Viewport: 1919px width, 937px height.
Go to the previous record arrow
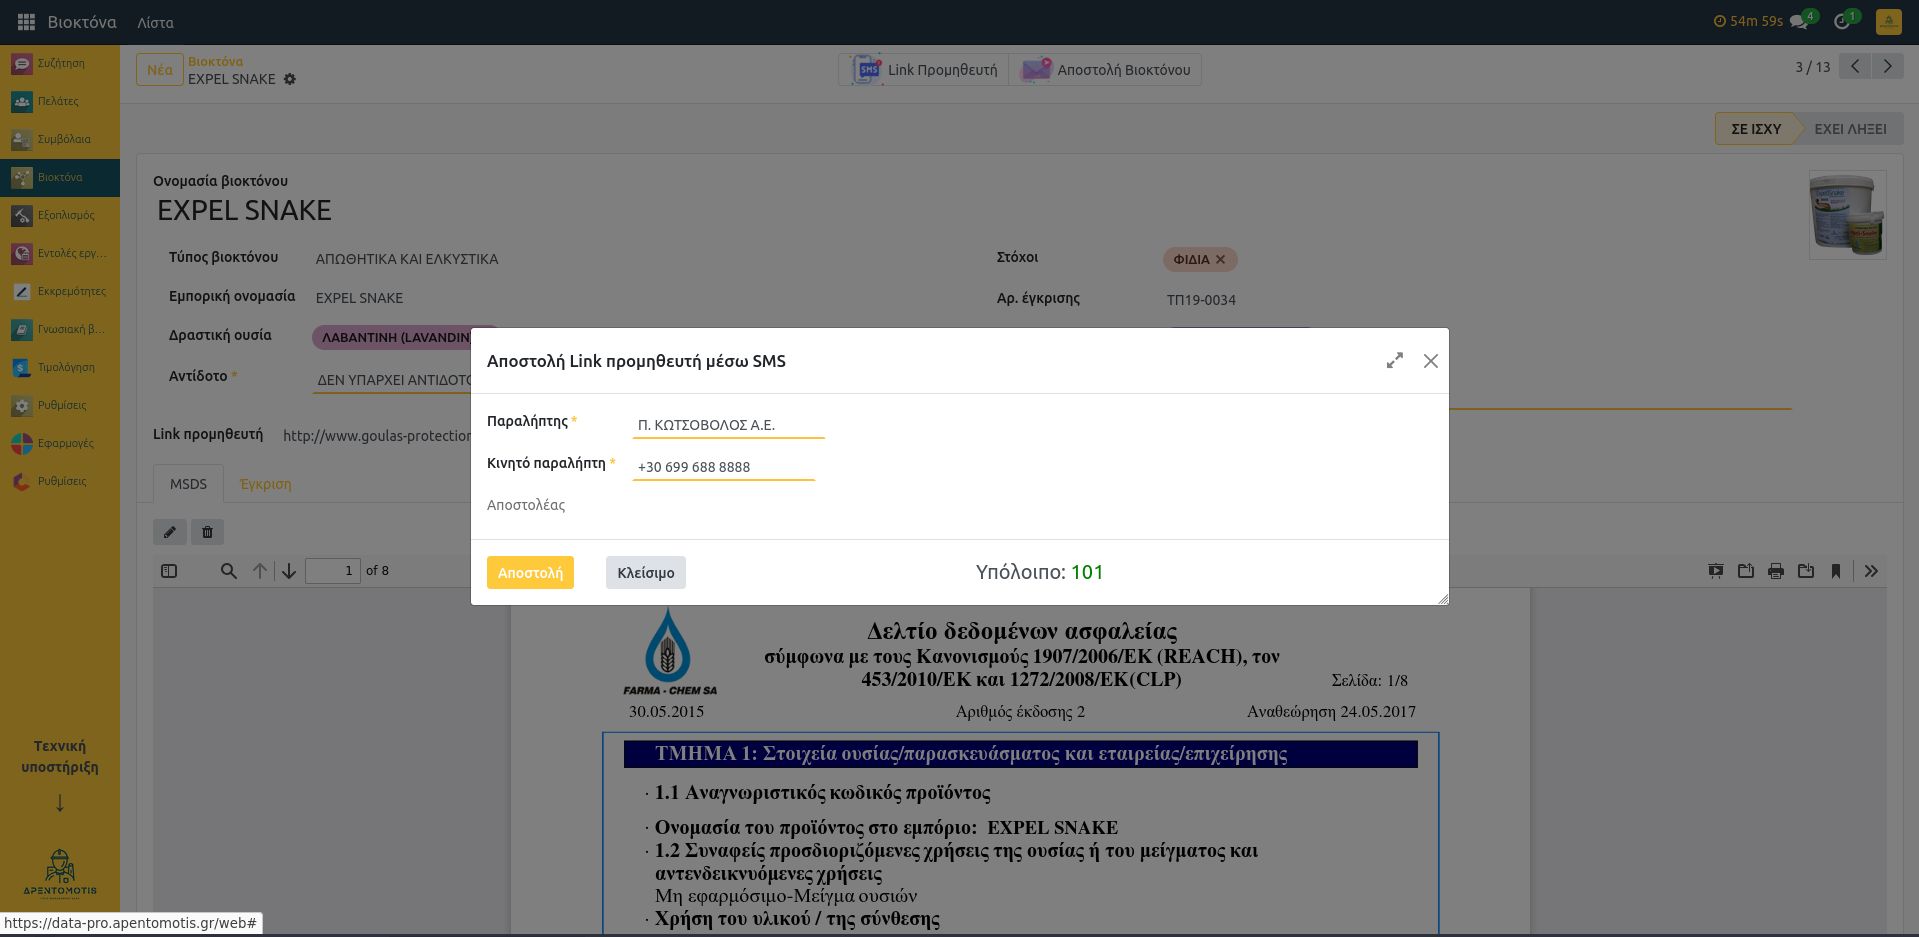[x=1855, y=67]
